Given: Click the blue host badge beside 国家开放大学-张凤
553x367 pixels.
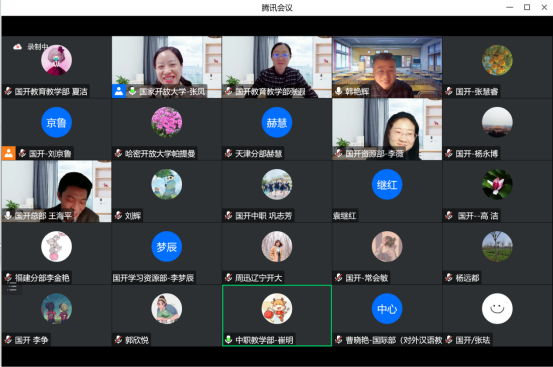Looking at the screenshot, I should (119, 91).
